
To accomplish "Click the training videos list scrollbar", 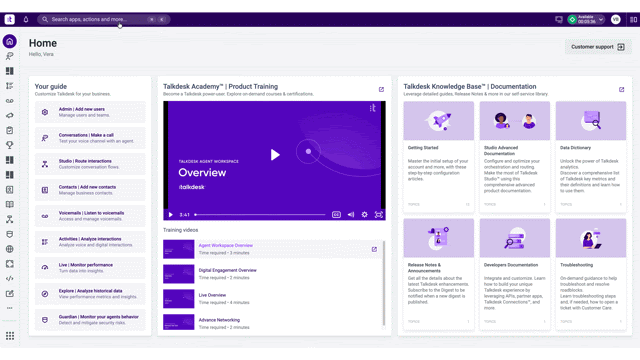I will pyautogui.click(x=384, y=284).
